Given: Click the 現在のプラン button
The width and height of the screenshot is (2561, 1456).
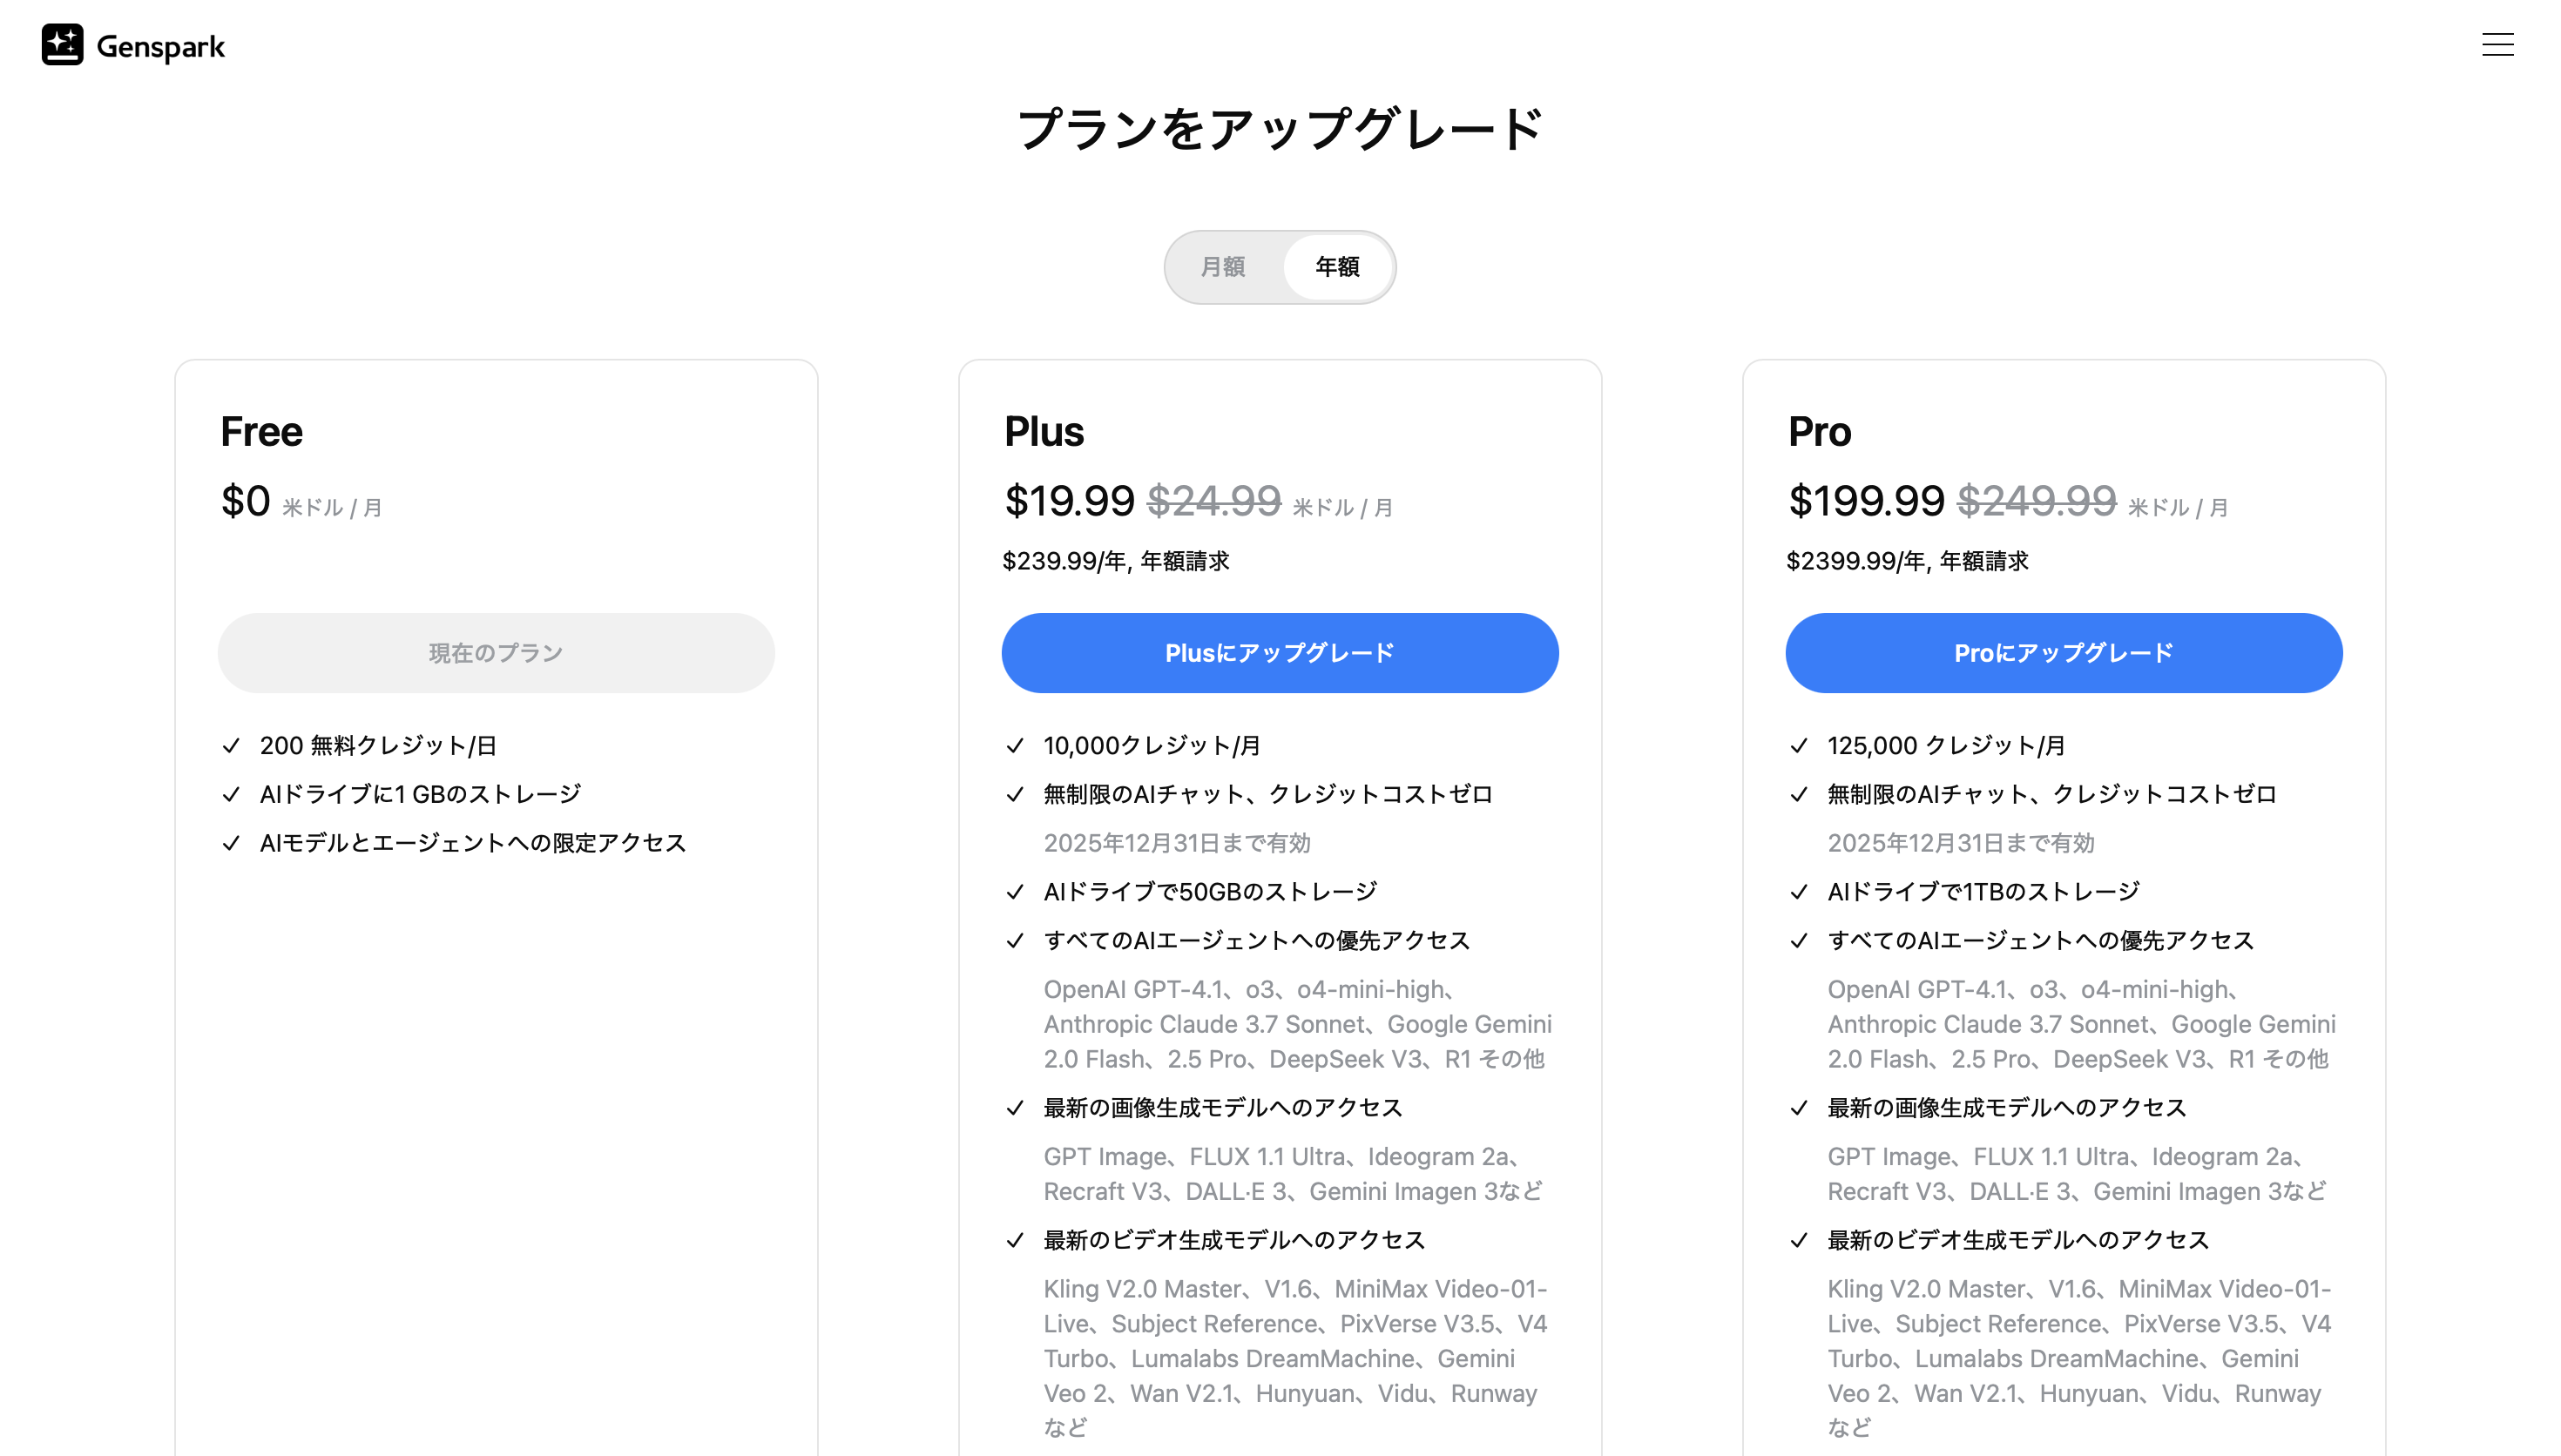Looking at the screenshot, I should click(496, 653).
